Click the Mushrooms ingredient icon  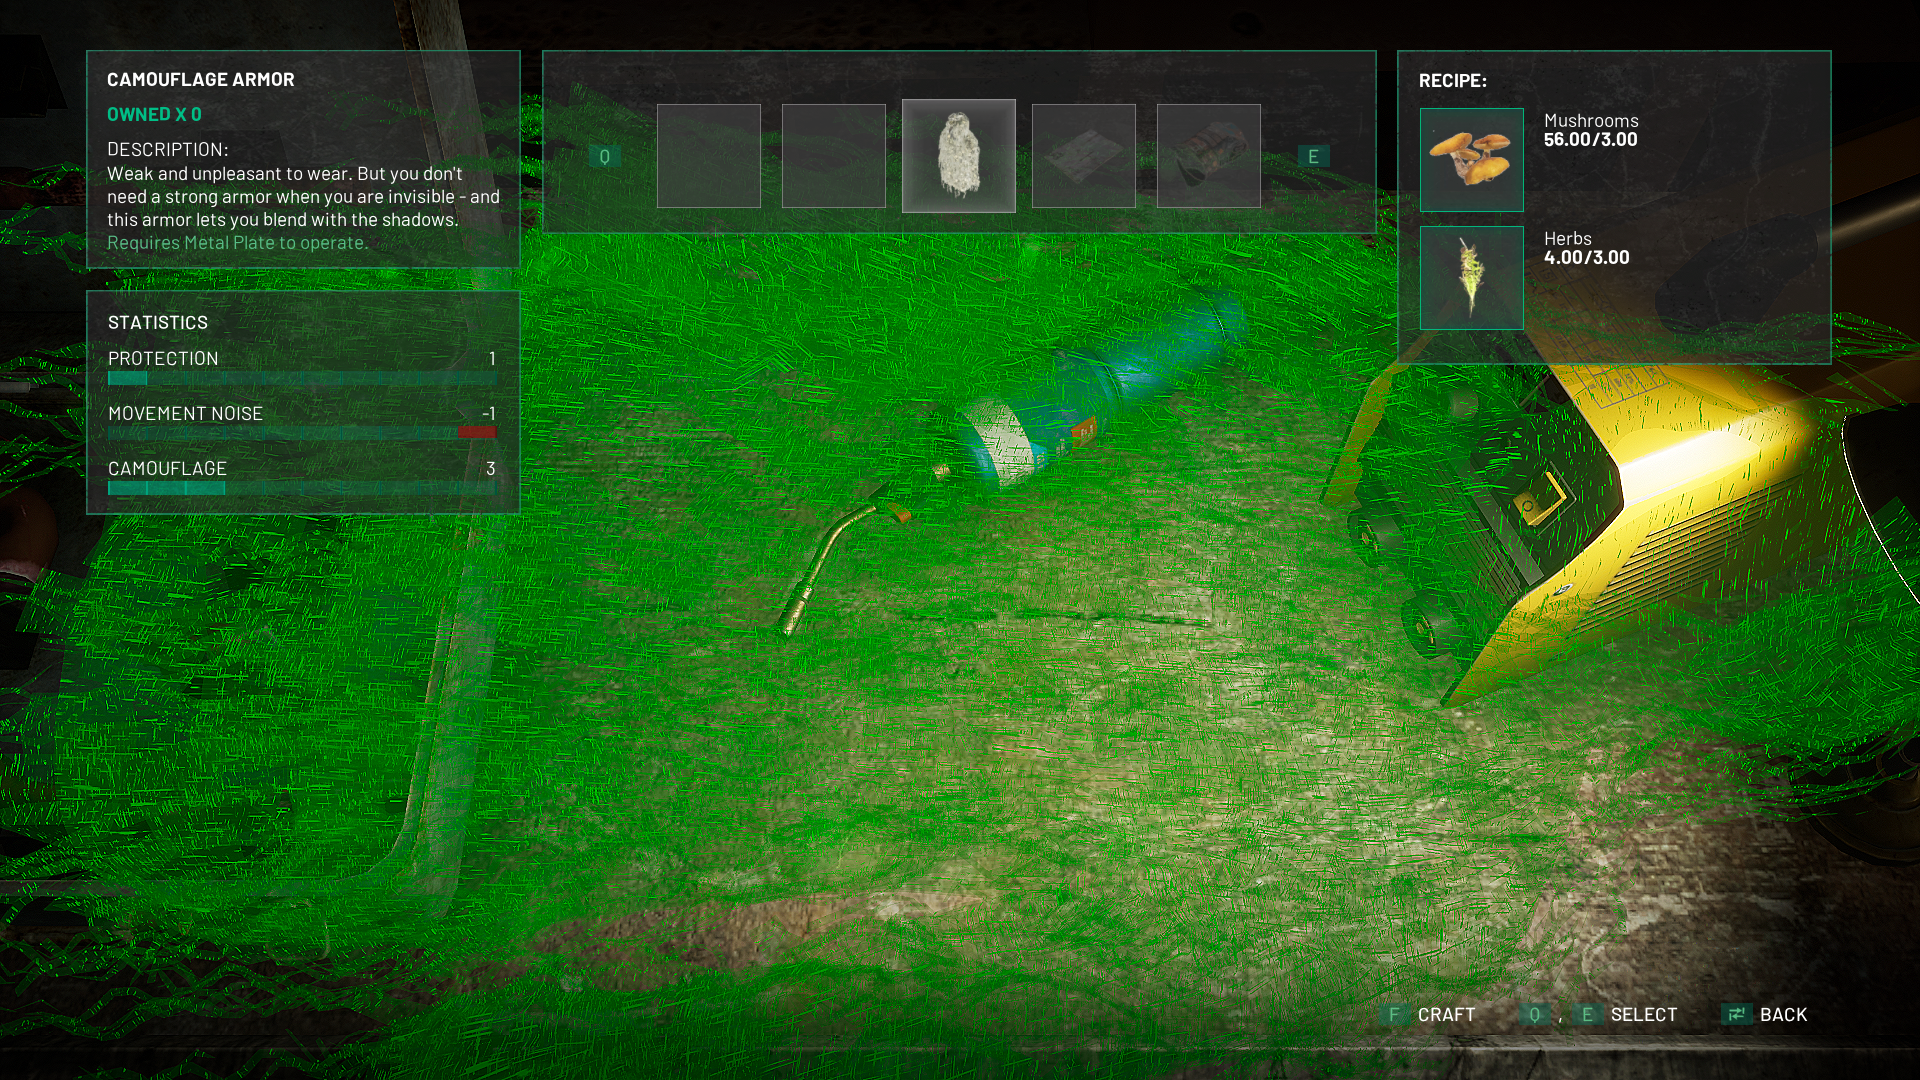click(x=1472, y=160)
